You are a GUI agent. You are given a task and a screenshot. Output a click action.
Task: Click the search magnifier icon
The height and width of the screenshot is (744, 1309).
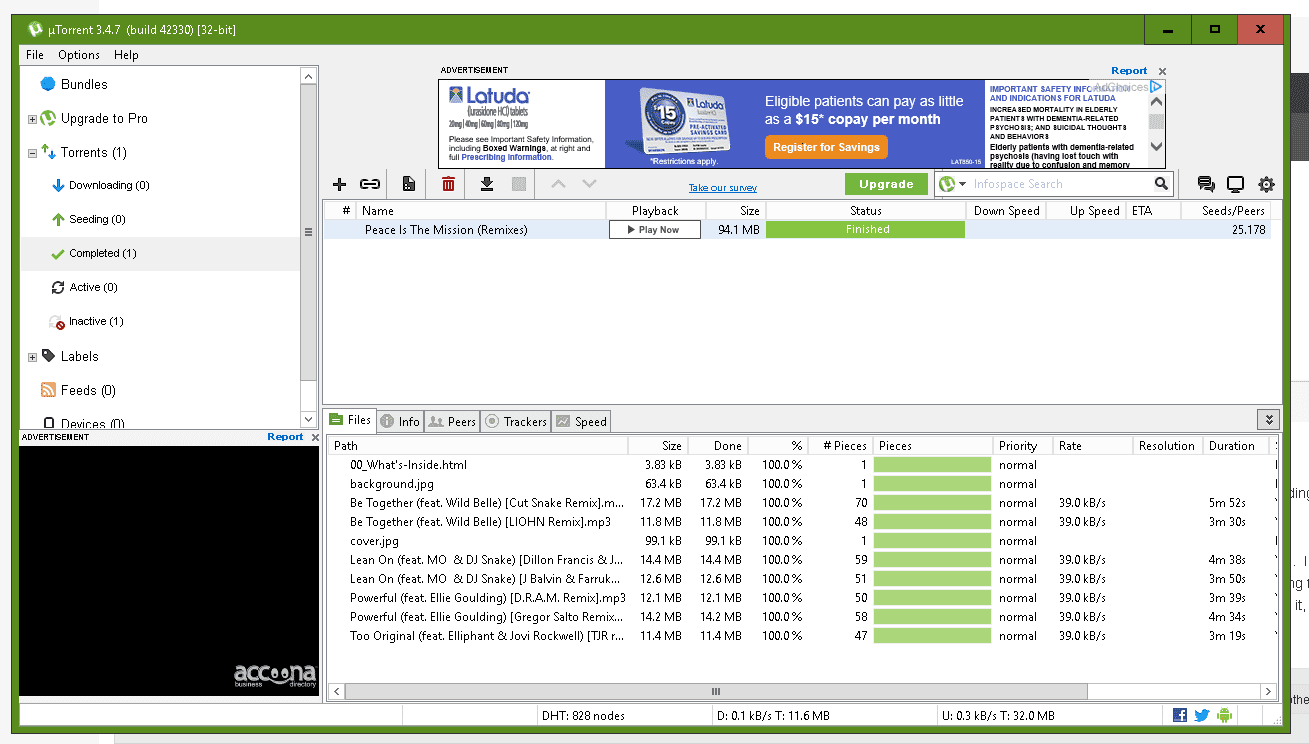click(1161, 184)
